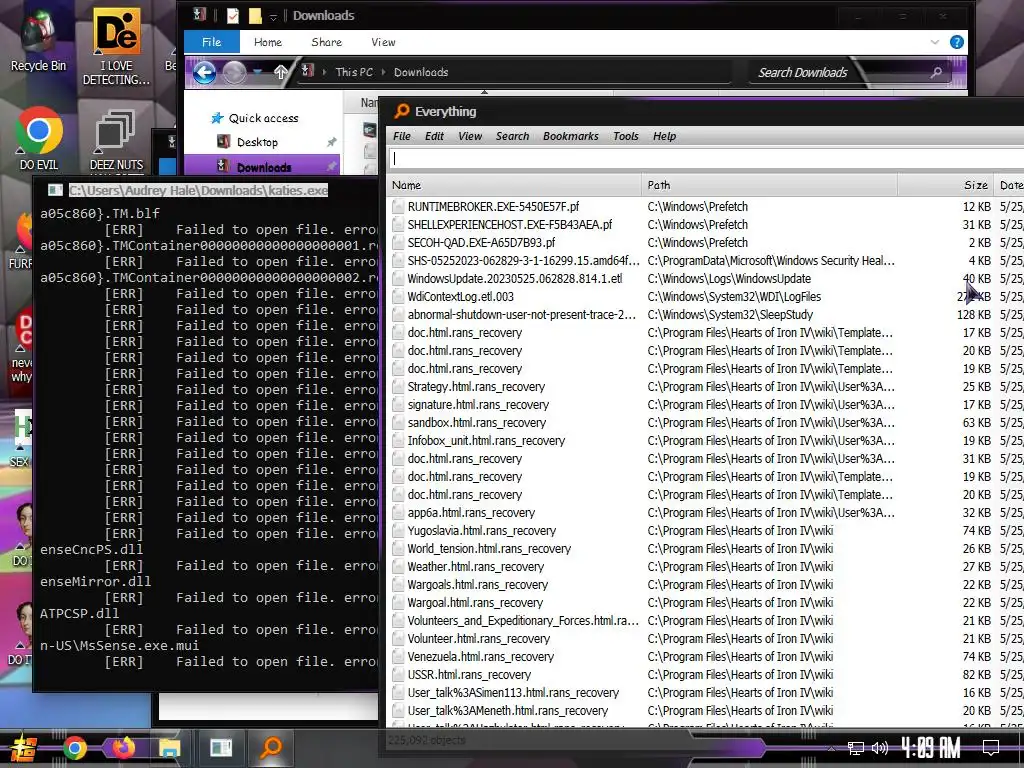This screenshot has width=1024, height=768.
Task: Click the clock showing 4:09 AM
Action: 931,747
